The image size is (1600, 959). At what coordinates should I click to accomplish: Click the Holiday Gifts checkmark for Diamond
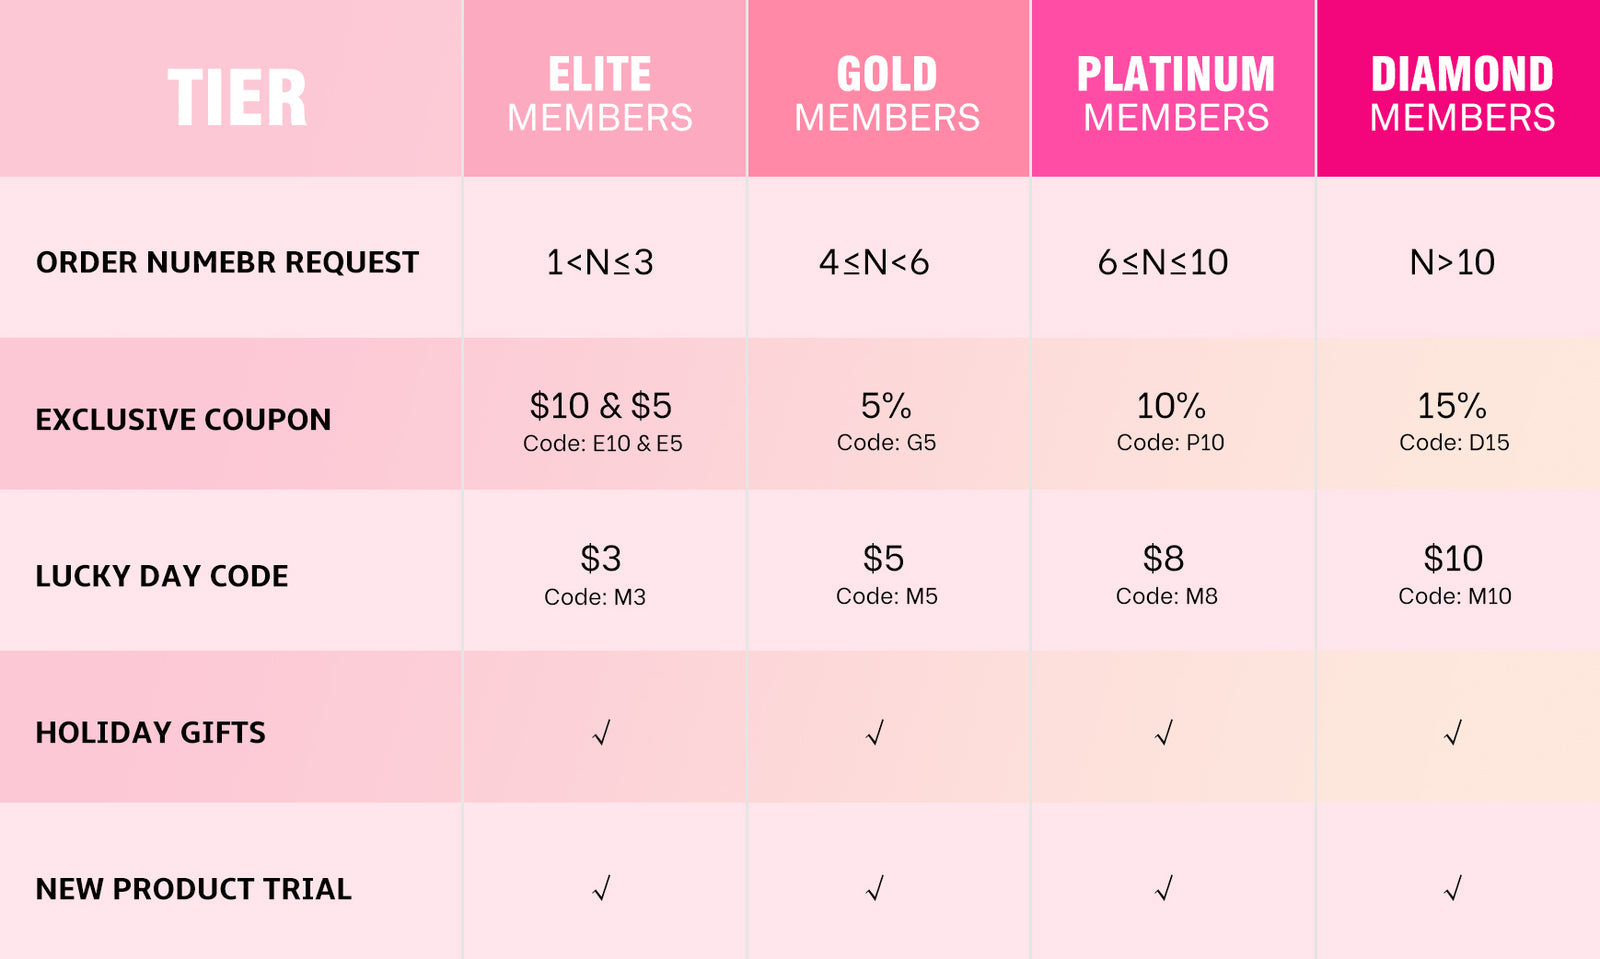(x=1453, y=733)
